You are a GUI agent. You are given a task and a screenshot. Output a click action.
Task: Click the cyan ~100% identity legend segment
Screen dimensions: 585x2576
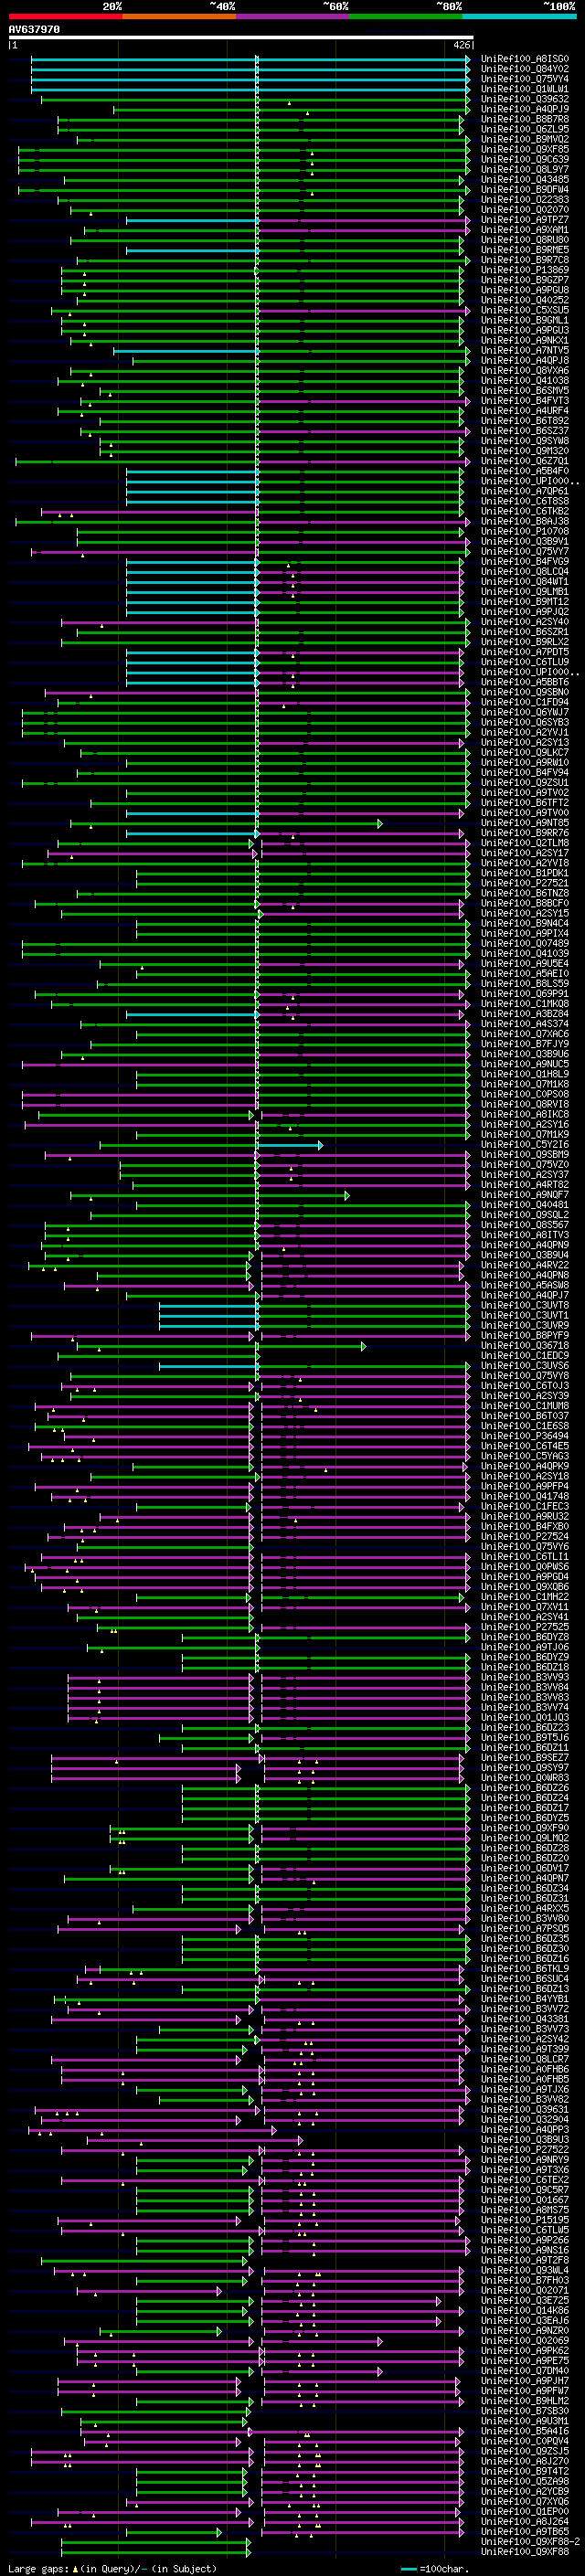click(519, 16)
